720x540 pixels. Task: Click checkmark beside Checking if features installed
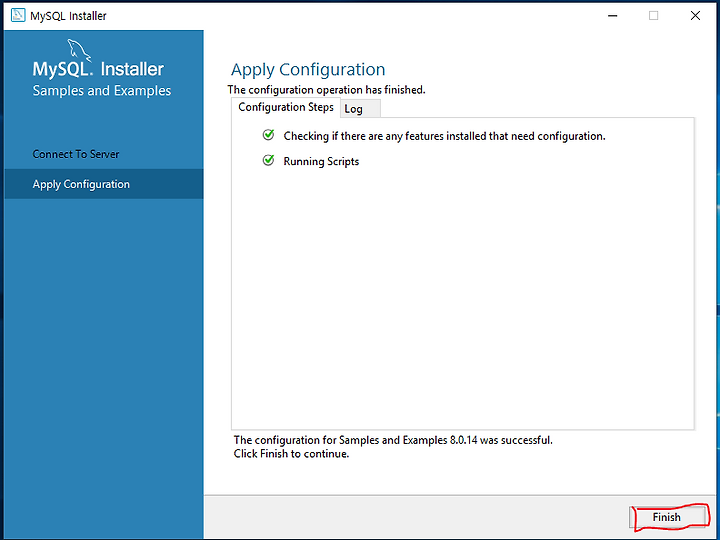pos(268,135)
